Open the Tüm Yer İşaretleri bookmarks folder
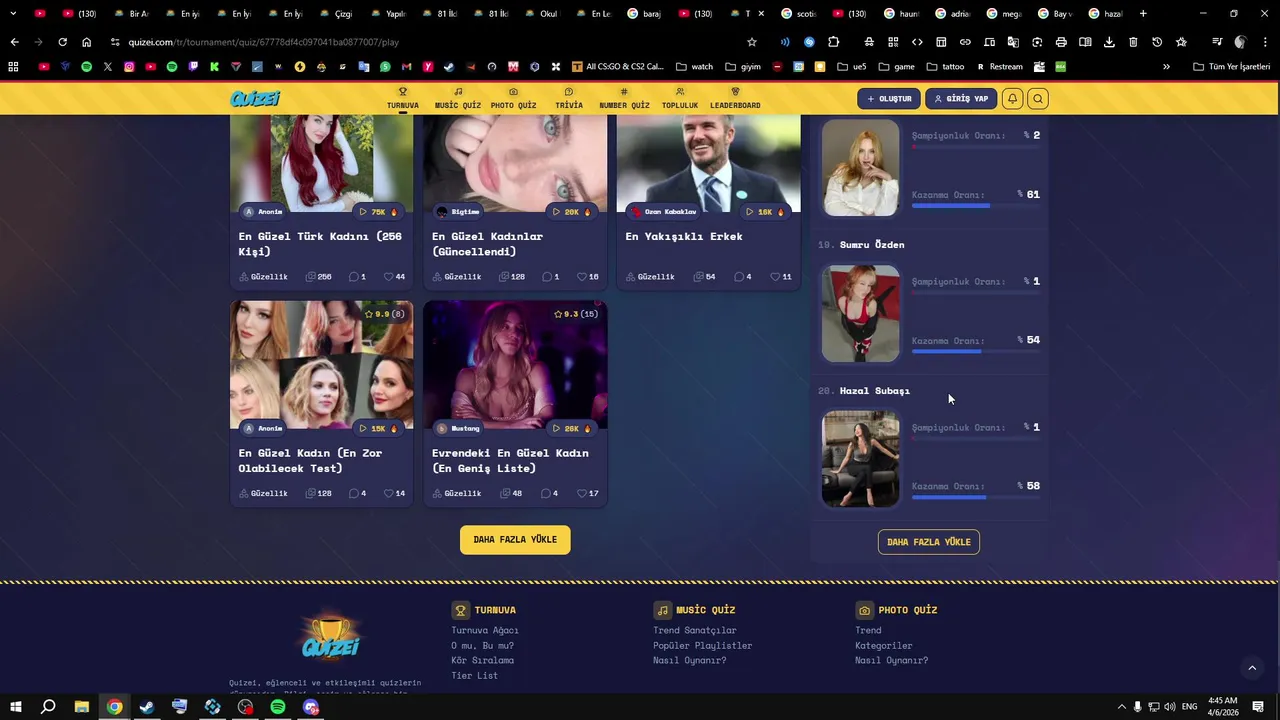This screenshot has width=1280, height=720. pos(1231,67)
